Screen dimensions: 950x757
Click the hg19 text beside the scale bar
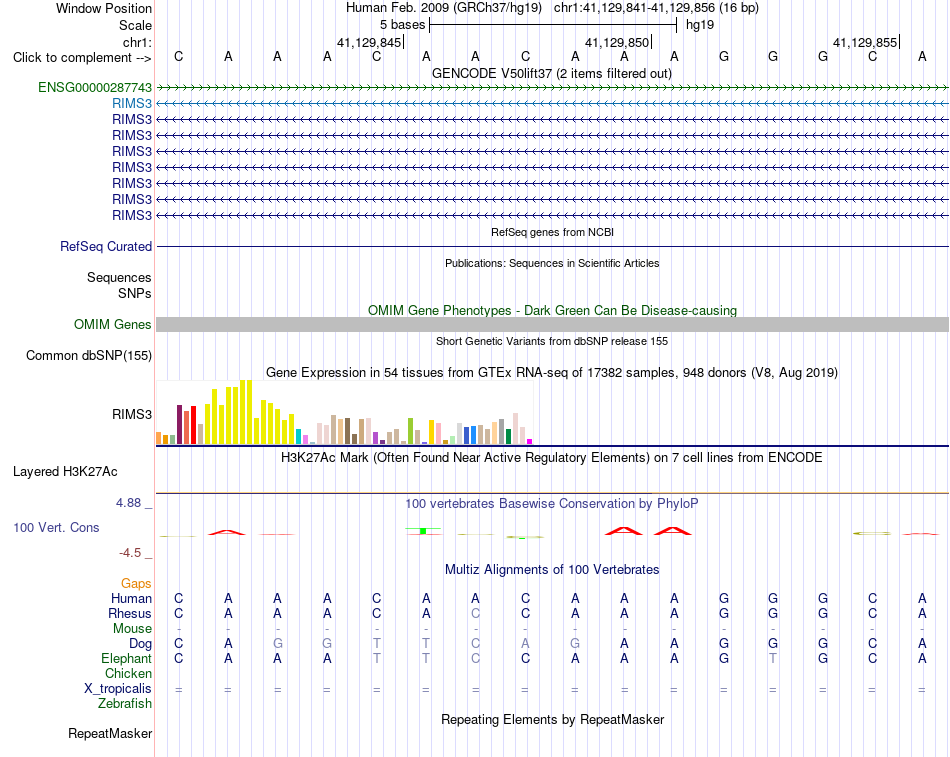tap(700, 25)
